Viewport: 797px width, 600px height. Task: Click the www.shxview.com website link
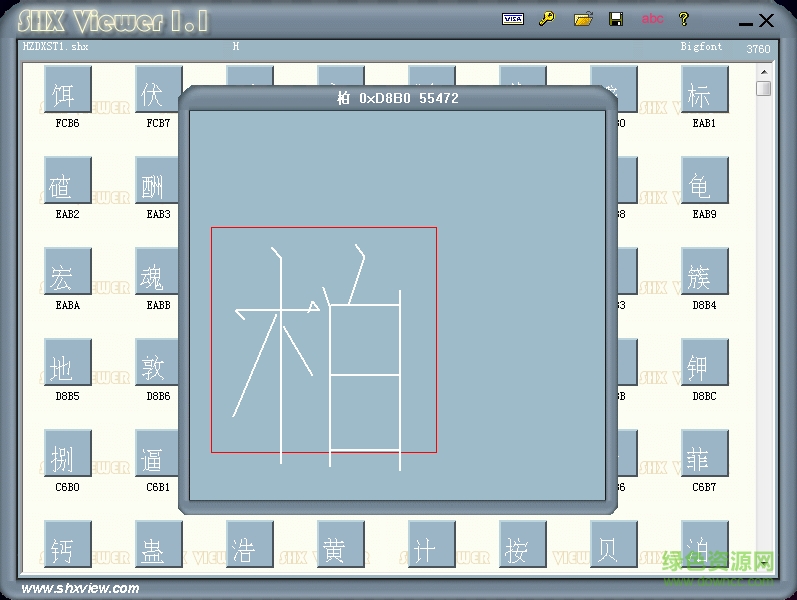click(80, 588)
